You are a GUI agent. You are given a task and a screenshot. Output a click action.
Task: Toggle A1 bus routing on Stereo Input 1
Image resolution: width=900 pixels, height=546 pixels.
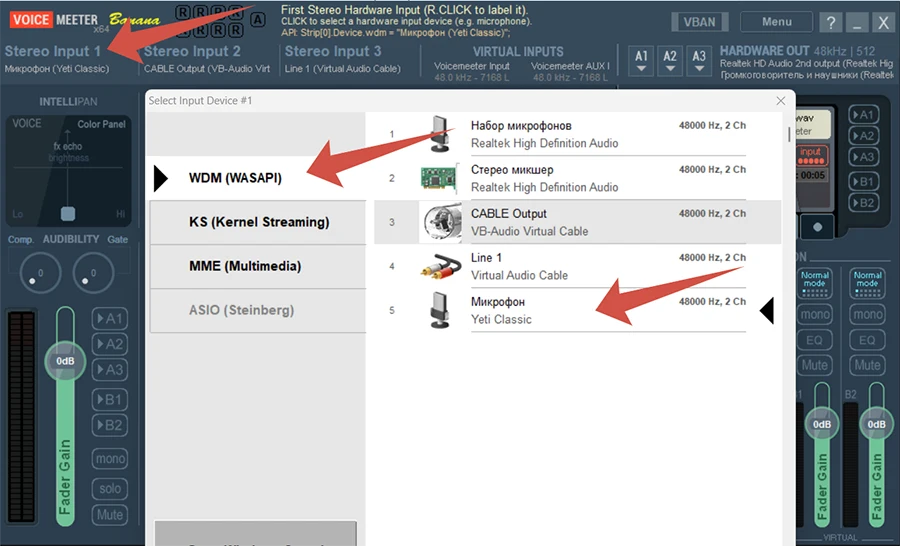(x=110, y=319)
